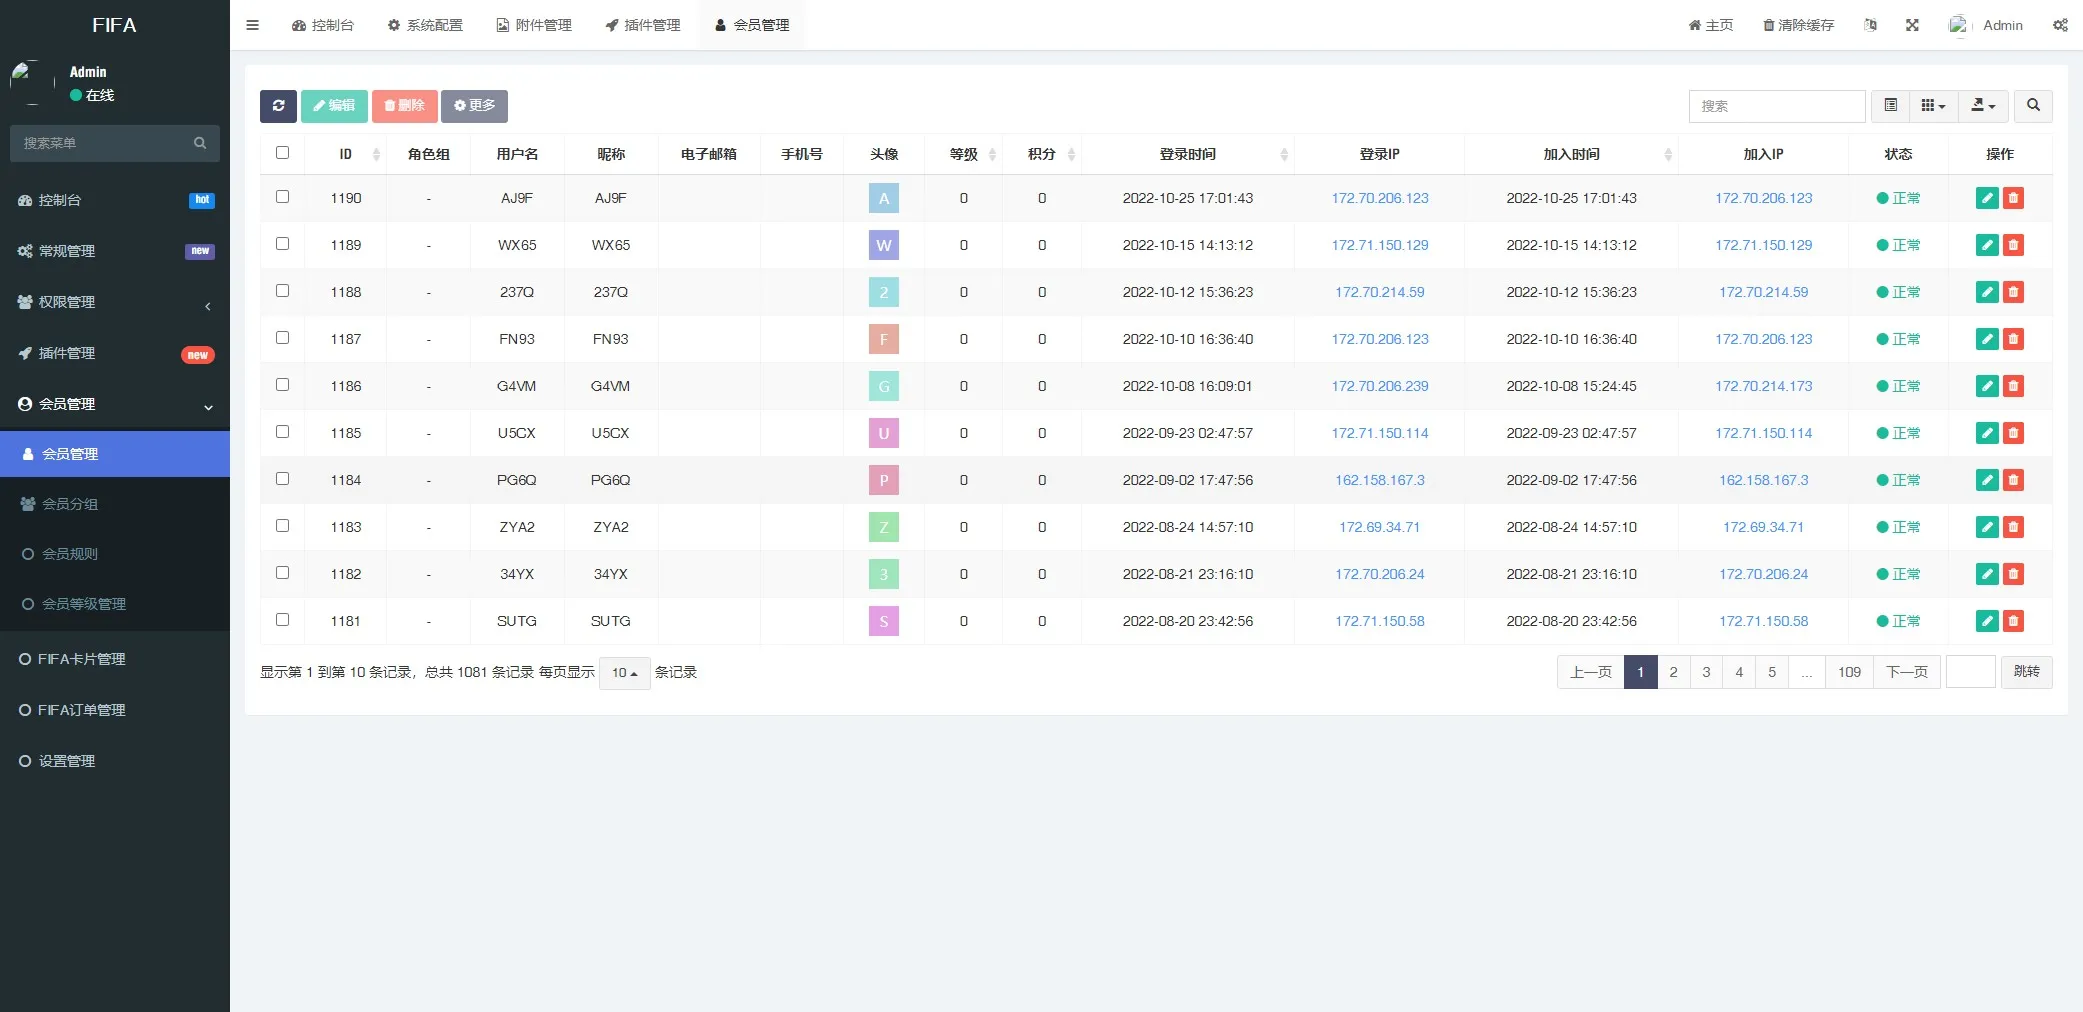
Task: Delete row 1183 with red trash icon
Action: 2013,527
